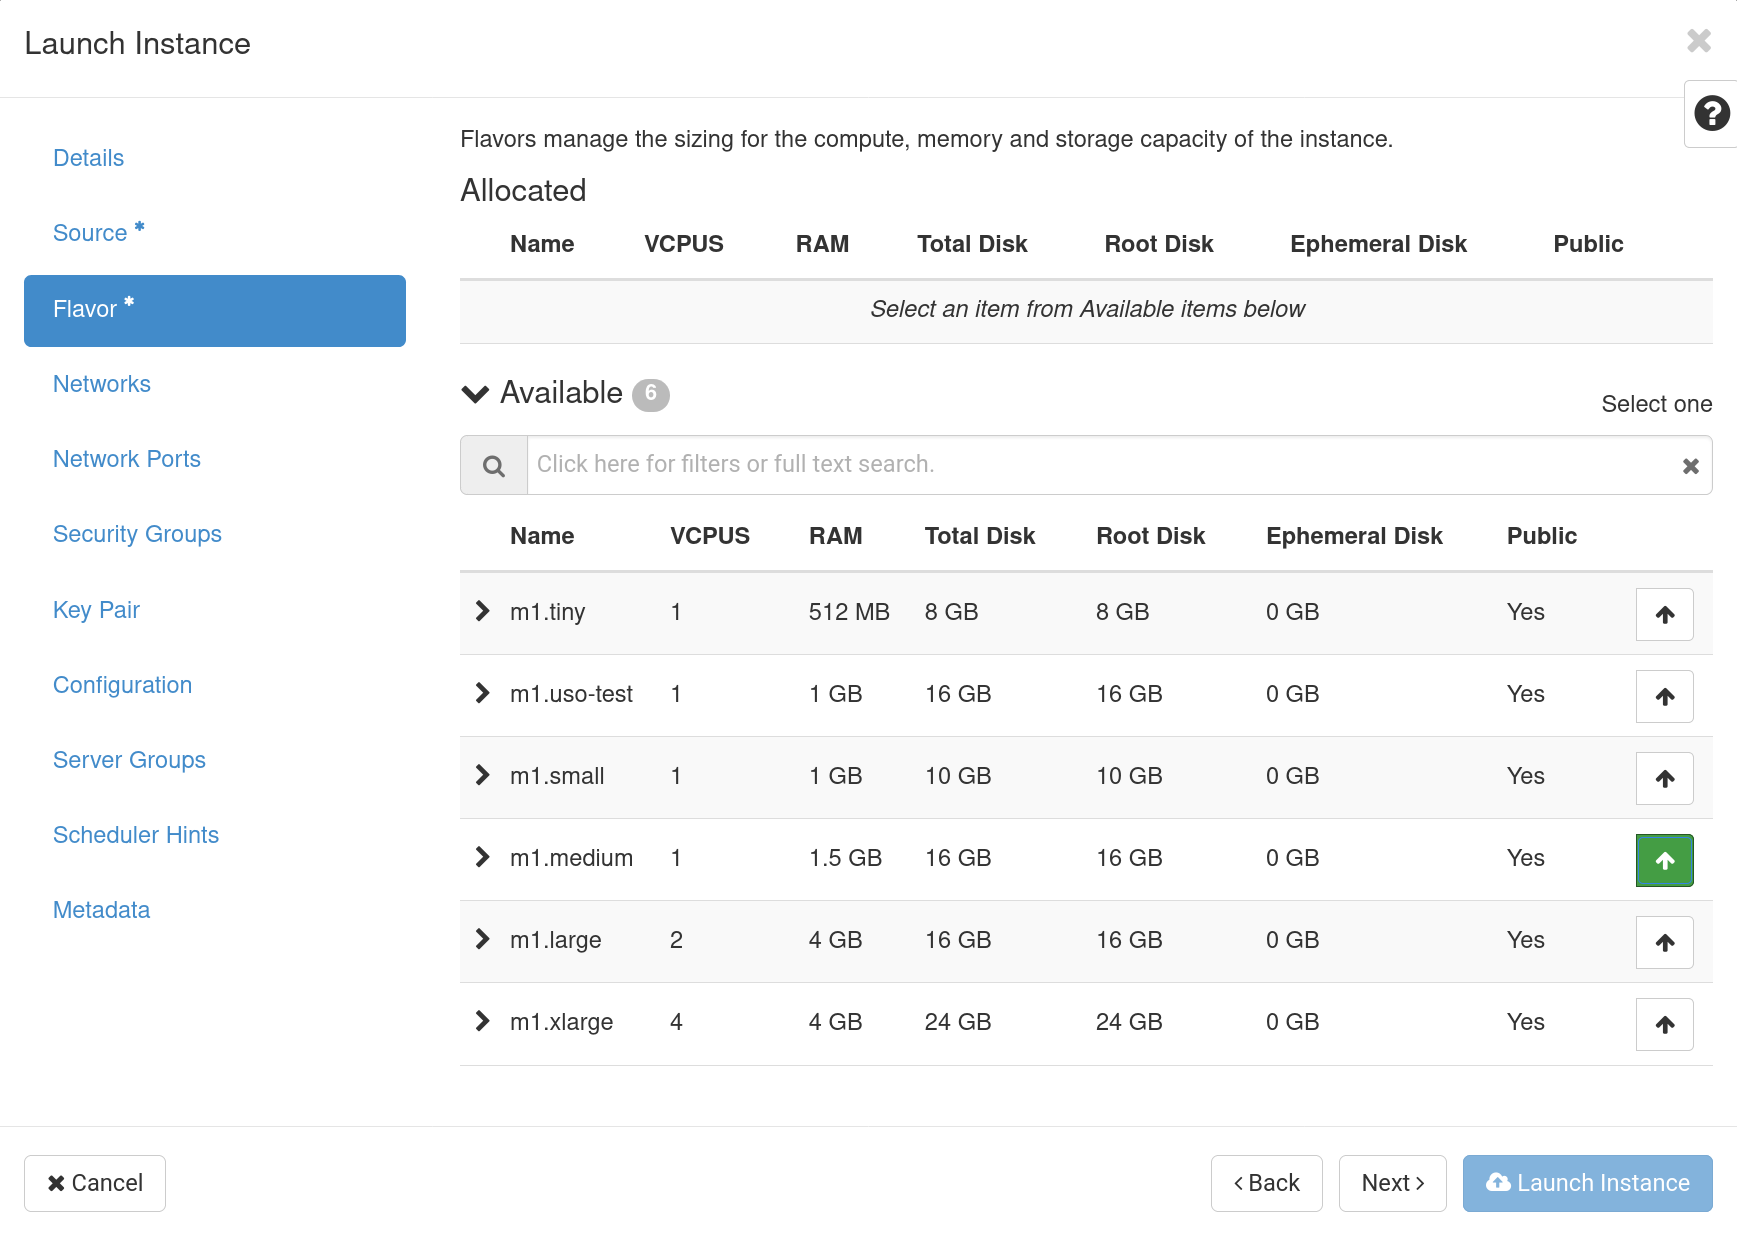This screenshot has height=1236, width=1737.
Task: Click the magnifier icon in the filter bar
Action: click(493, 465)
